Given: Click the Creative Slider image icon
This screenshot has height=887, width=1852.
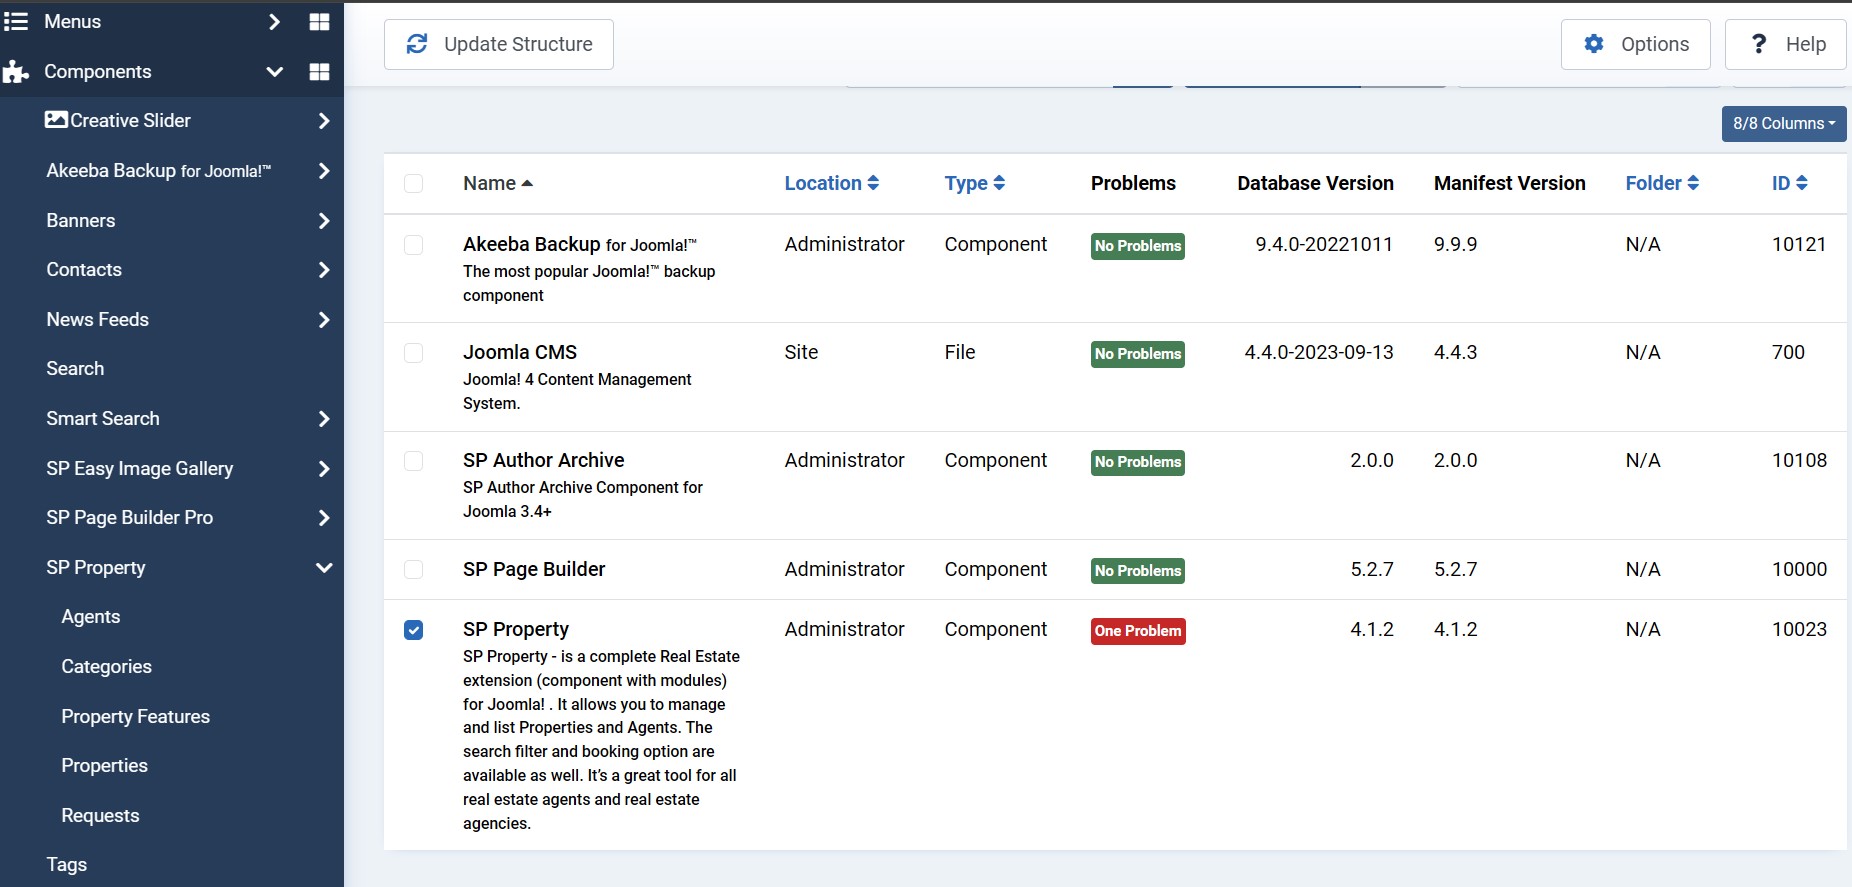Looking at the screenshot, I should click(56, 120).
